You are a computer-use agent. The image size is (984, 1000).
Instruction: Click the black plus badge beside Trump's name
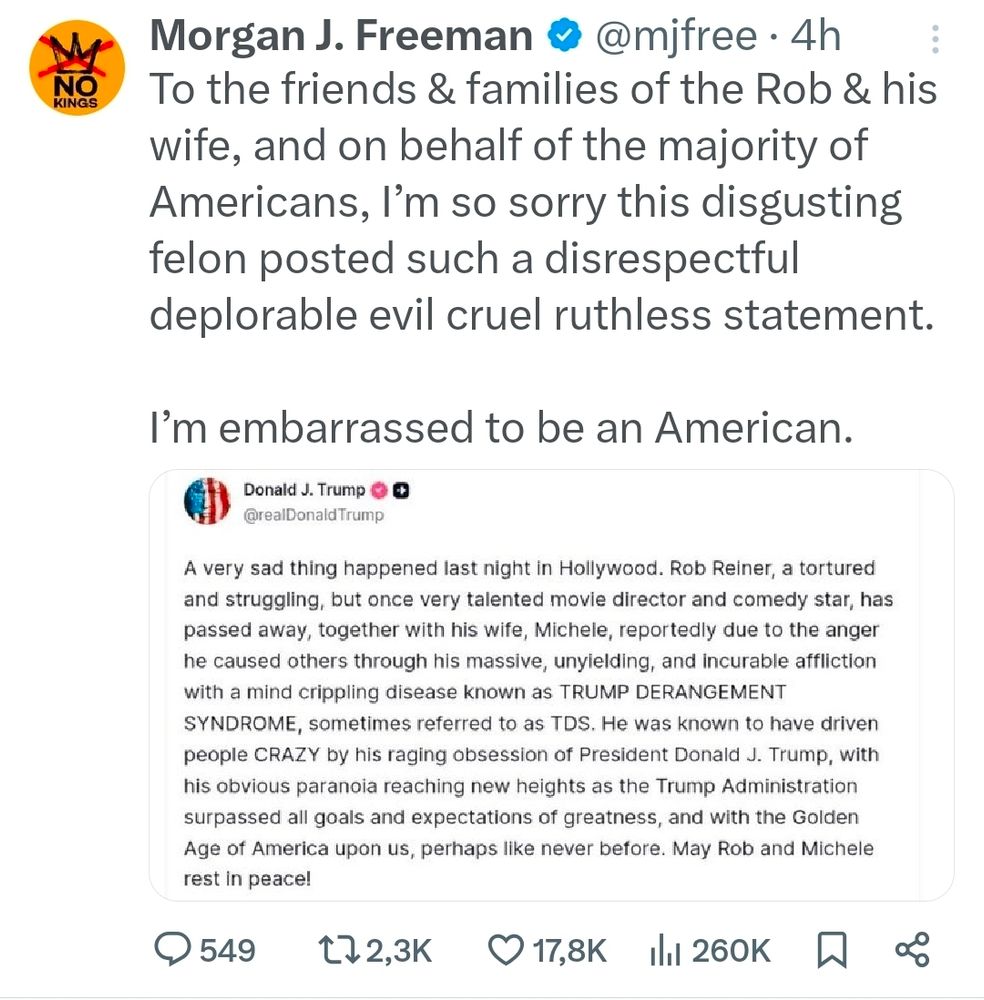tap(402, 490)
